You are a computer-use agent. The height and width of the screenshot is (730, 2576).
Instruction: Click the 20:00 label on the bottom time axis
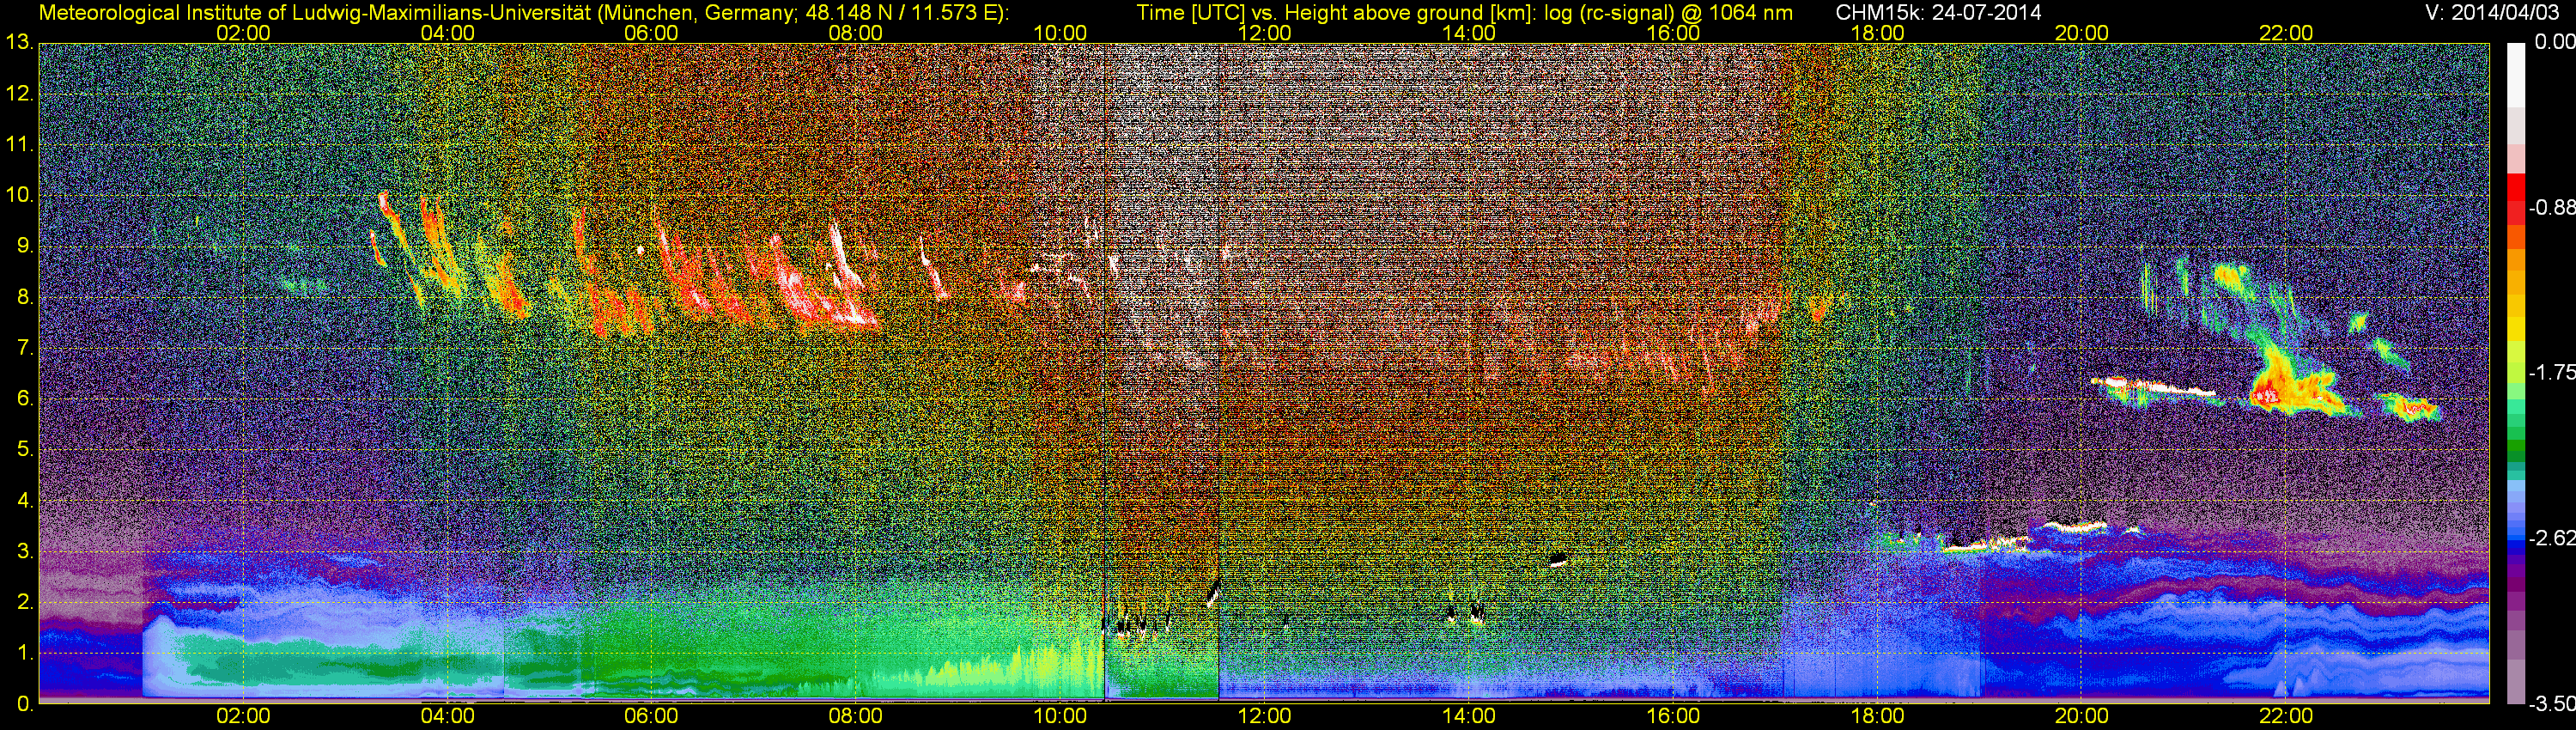(2081, 716)
